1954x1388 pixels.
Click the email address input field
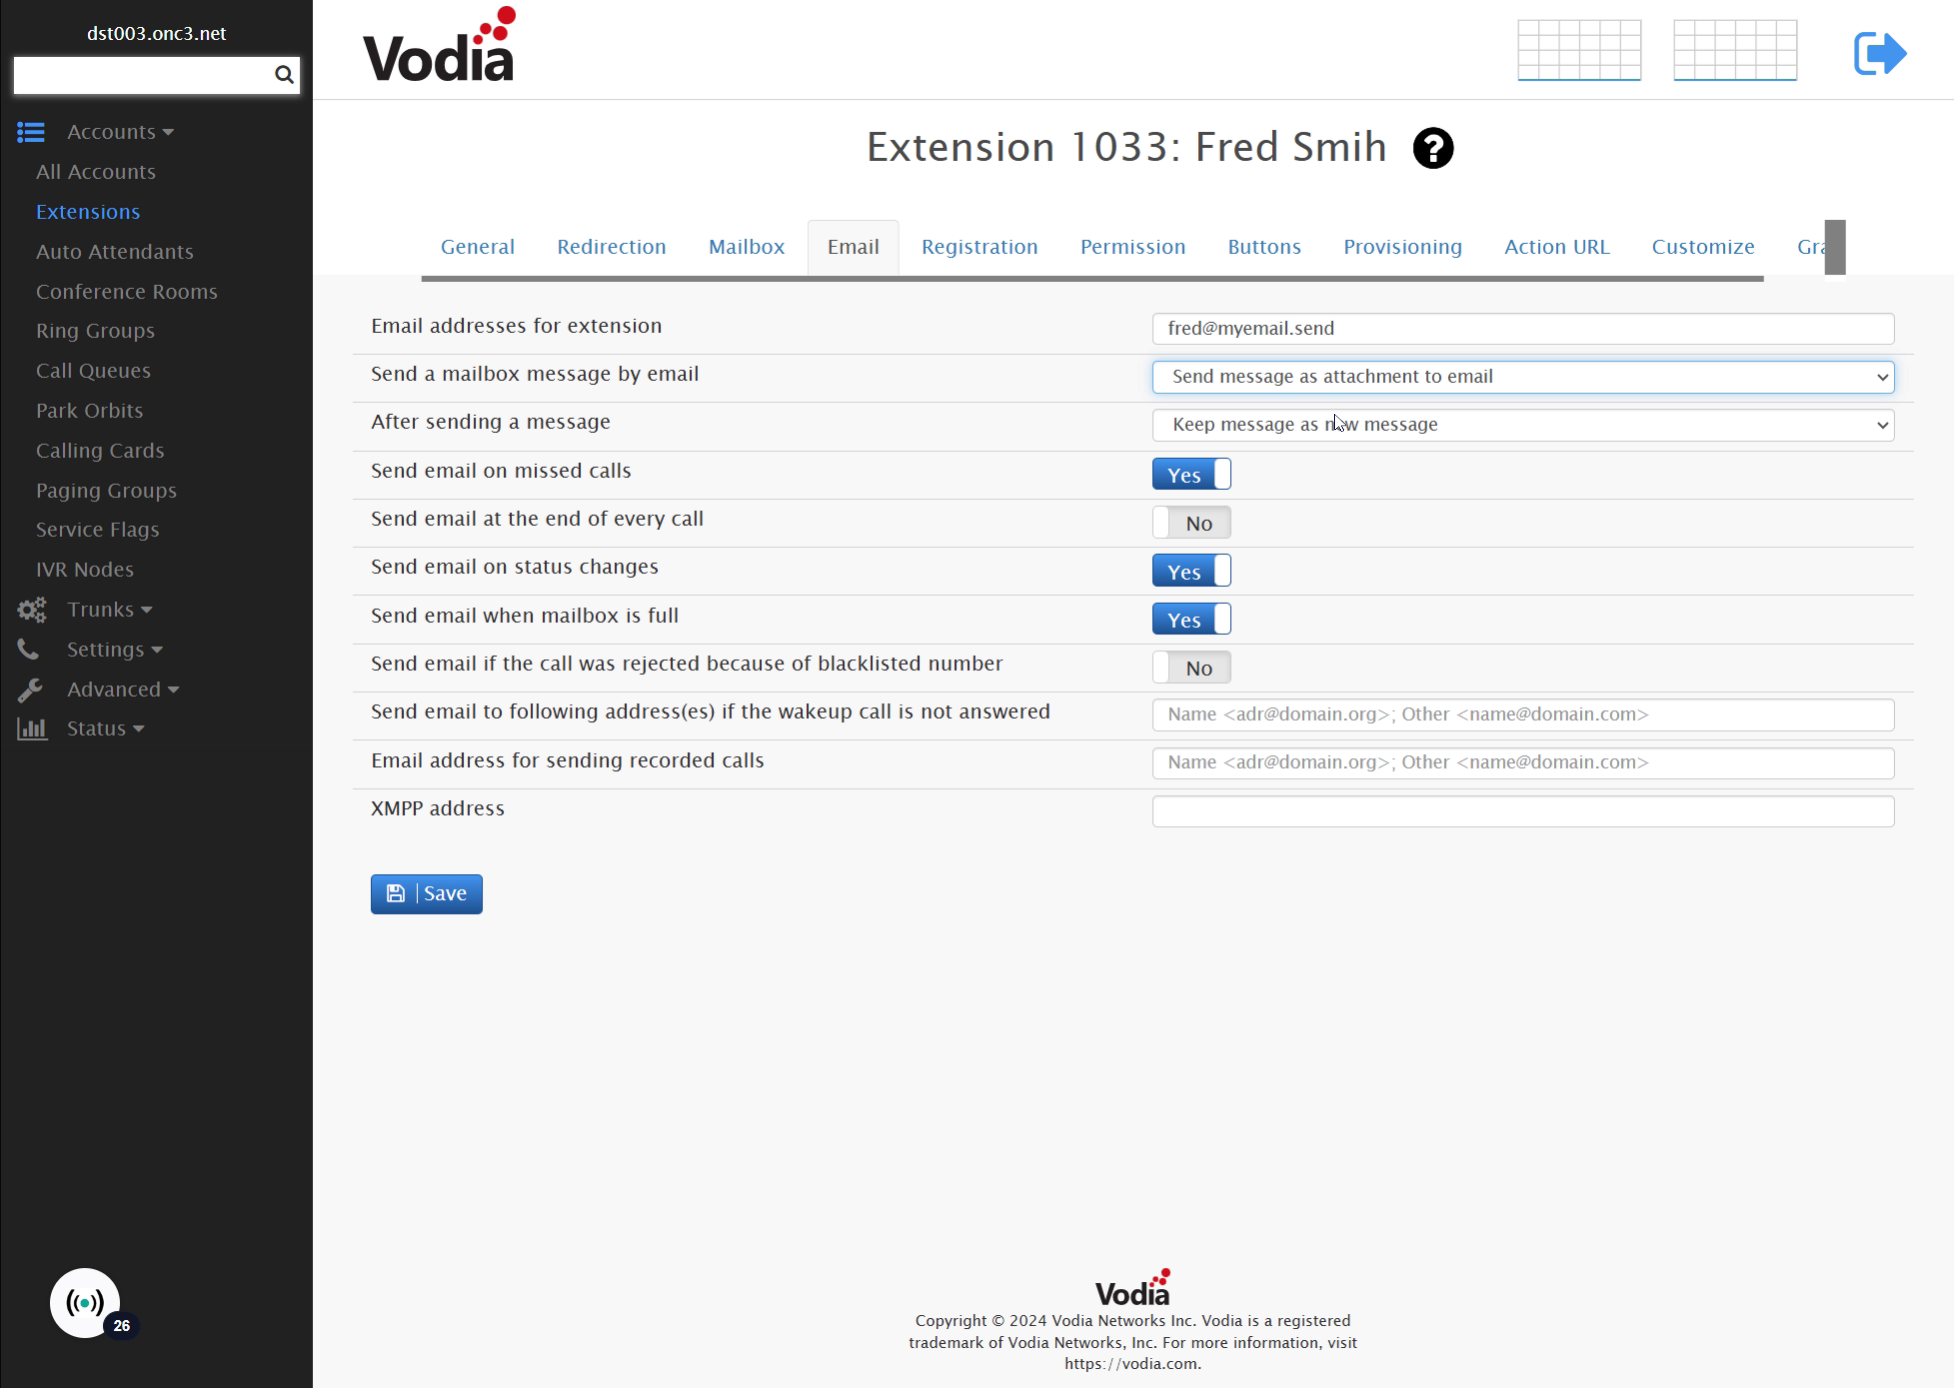coord(1523,327)
